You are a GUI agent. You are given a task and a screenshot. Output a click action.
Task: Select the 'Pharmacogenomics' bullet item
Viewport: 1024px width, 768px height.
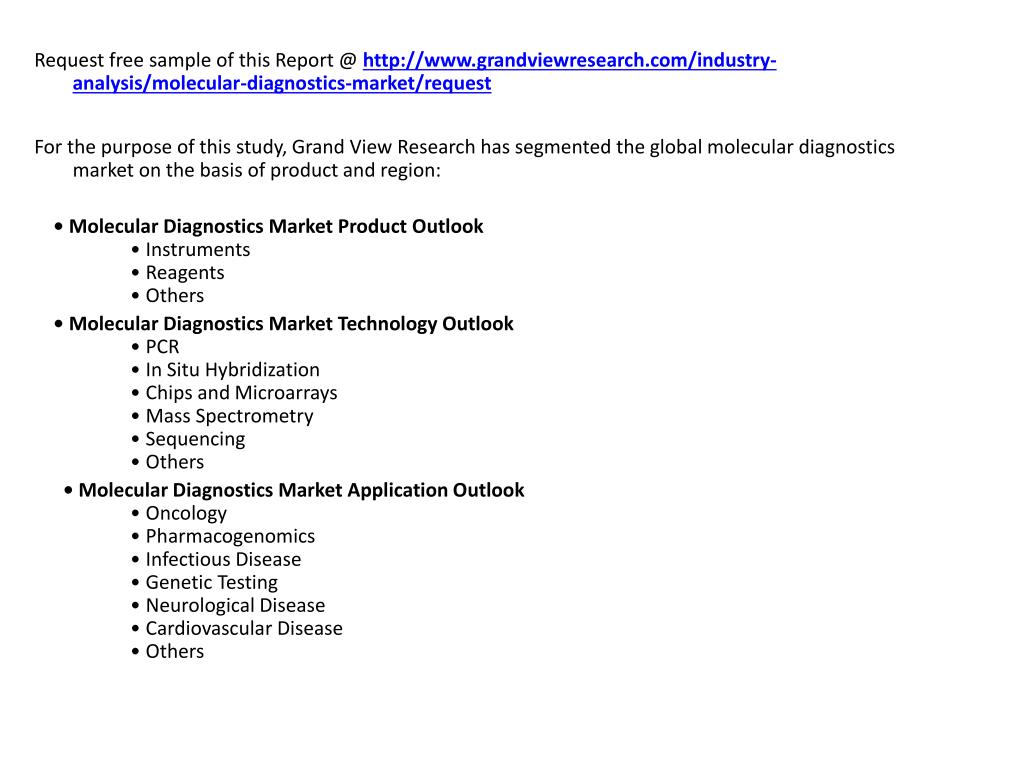coord(230,537)
